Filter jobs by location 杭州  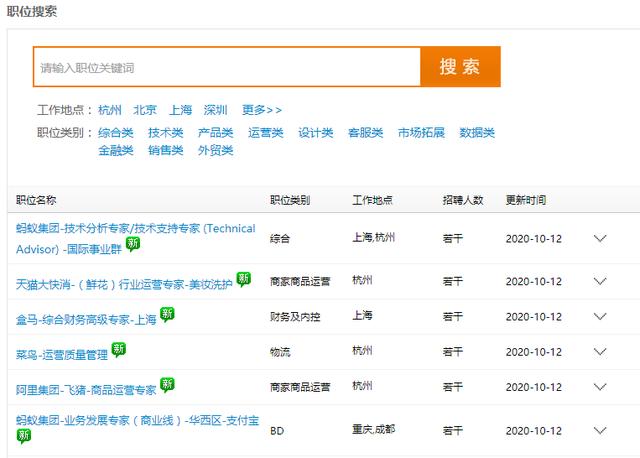pos(110,110)
